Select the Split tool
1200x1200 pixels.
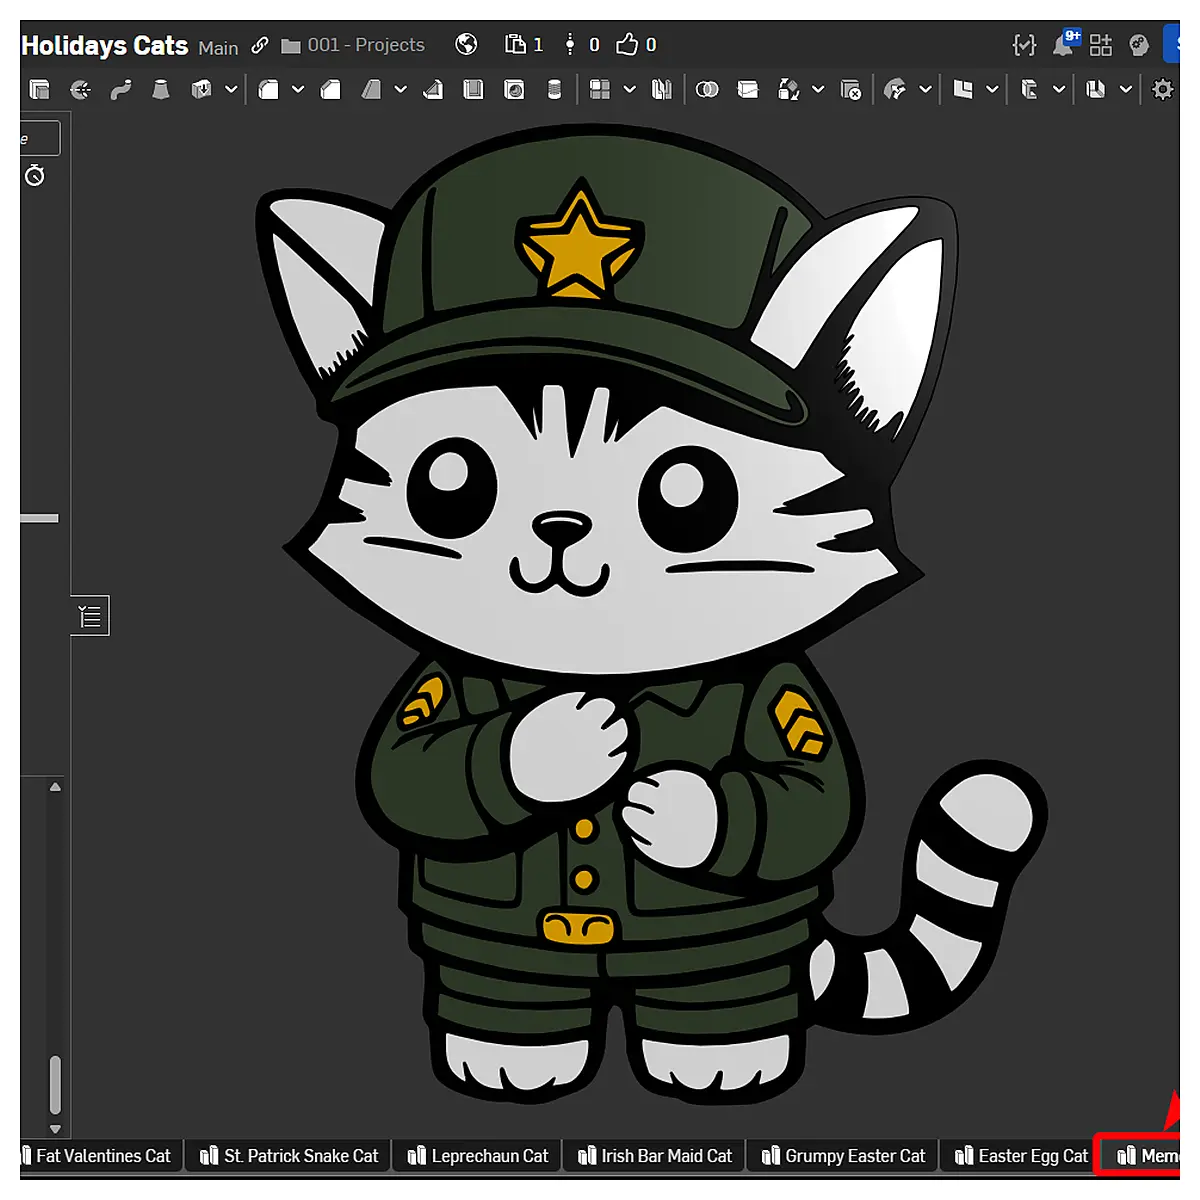point(748,90)
